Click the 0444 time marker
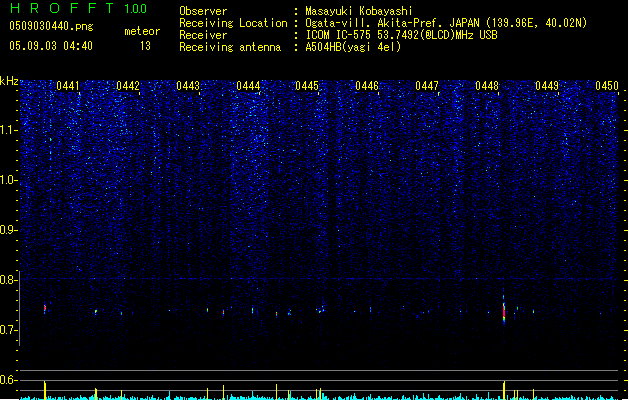629x400 pixels. (x=248, y=85)
